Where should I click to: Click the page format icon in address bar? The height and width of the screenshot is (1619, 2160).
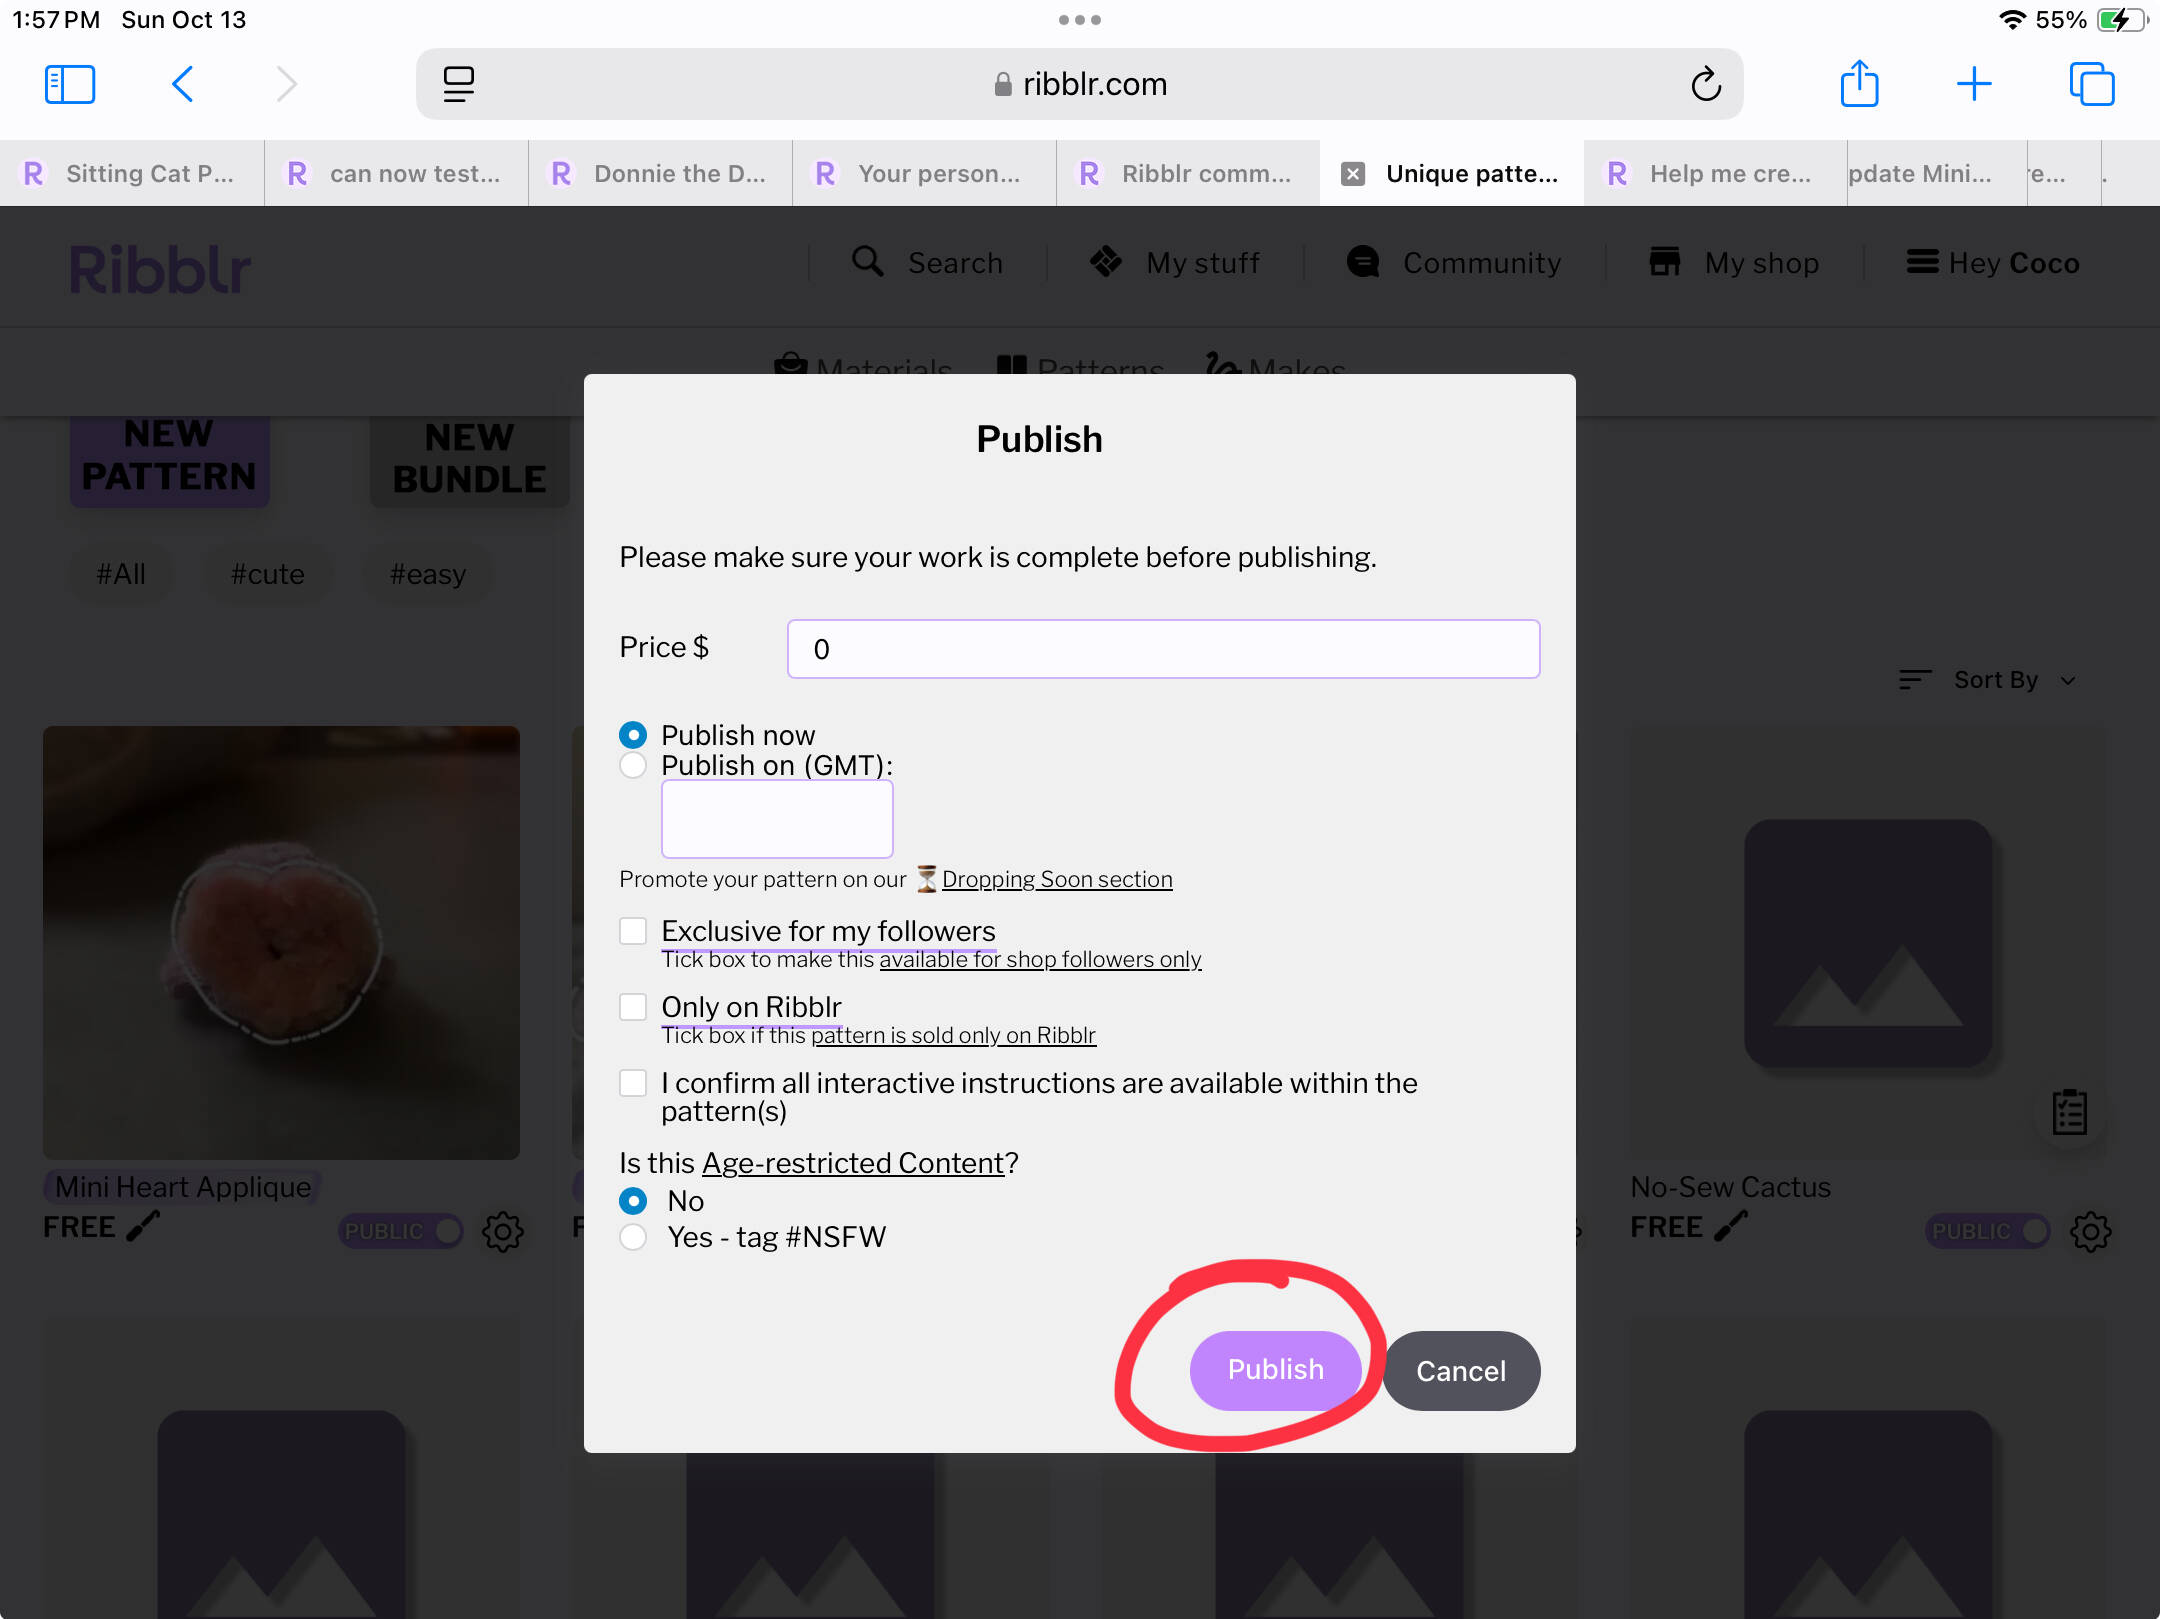pos(459,84)
